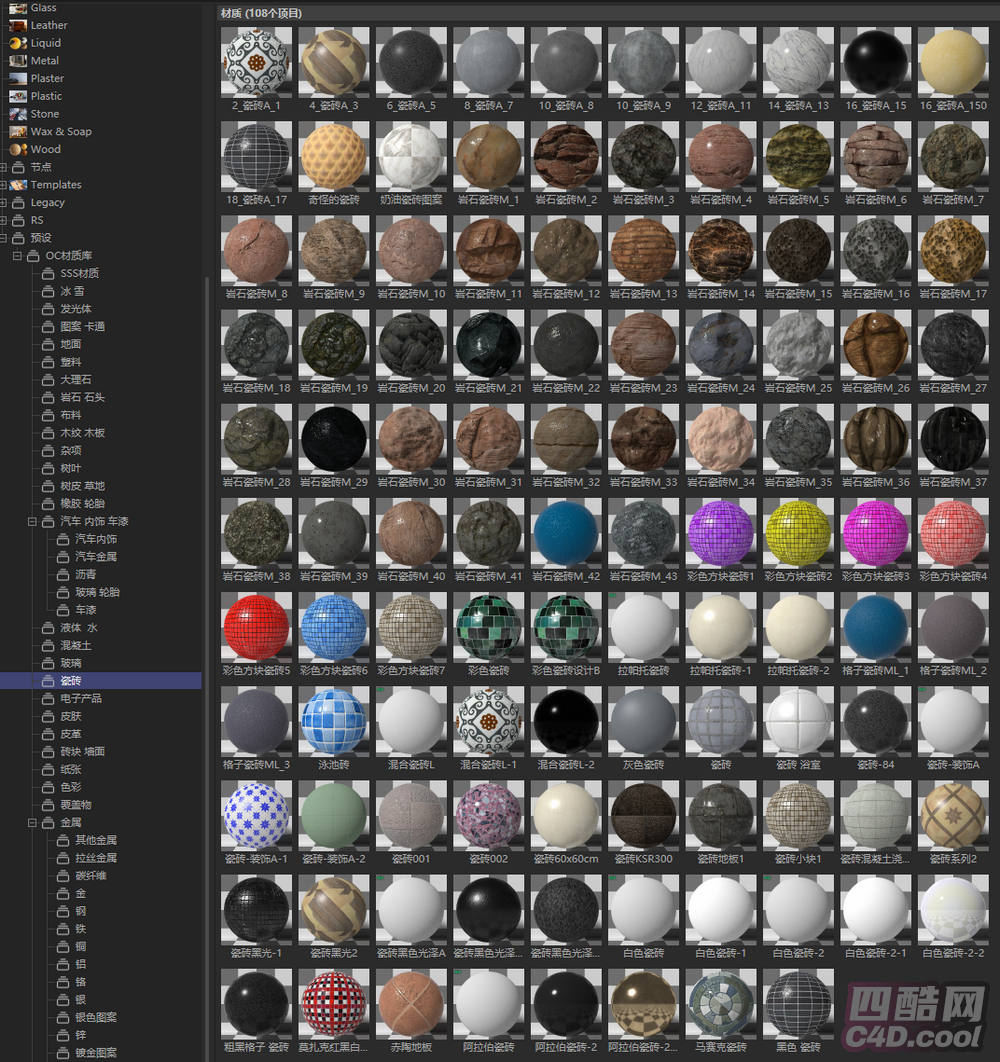
Task: Pick the red 彩色方块瓷砖5 material
Action: [x=257, y=627]
